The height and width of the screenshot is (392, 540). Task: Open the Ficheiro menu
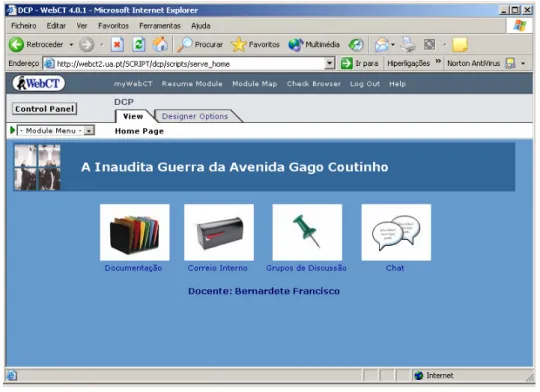pos(24,26)
